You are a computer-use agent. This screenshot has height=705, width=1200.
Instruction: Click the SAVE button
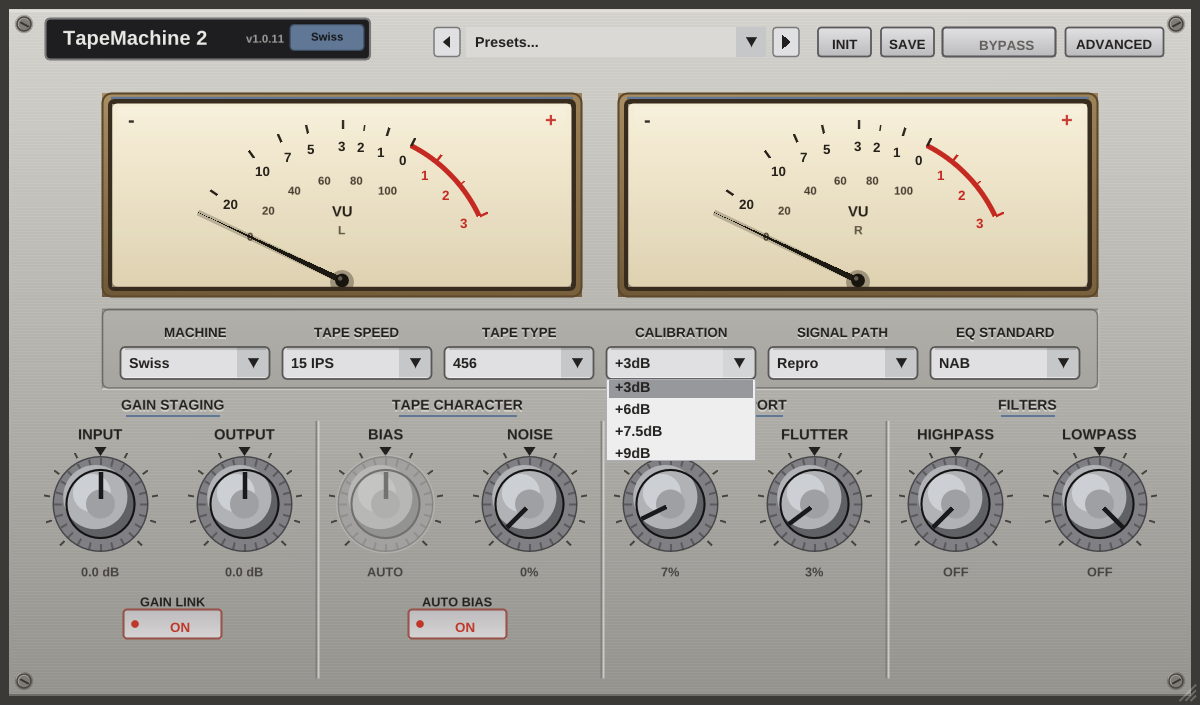[x=907, y=42]
